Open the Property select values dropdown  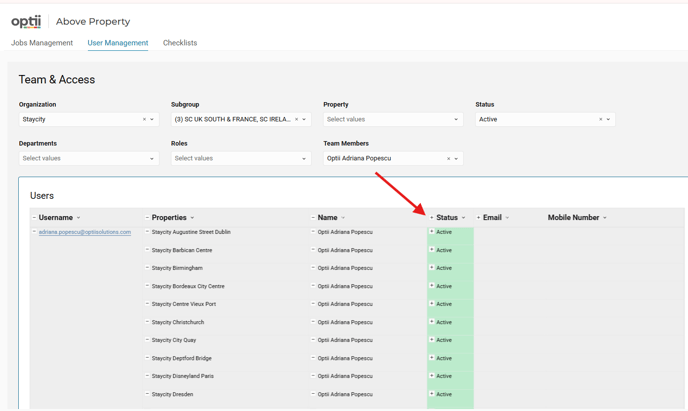[393, 119]
